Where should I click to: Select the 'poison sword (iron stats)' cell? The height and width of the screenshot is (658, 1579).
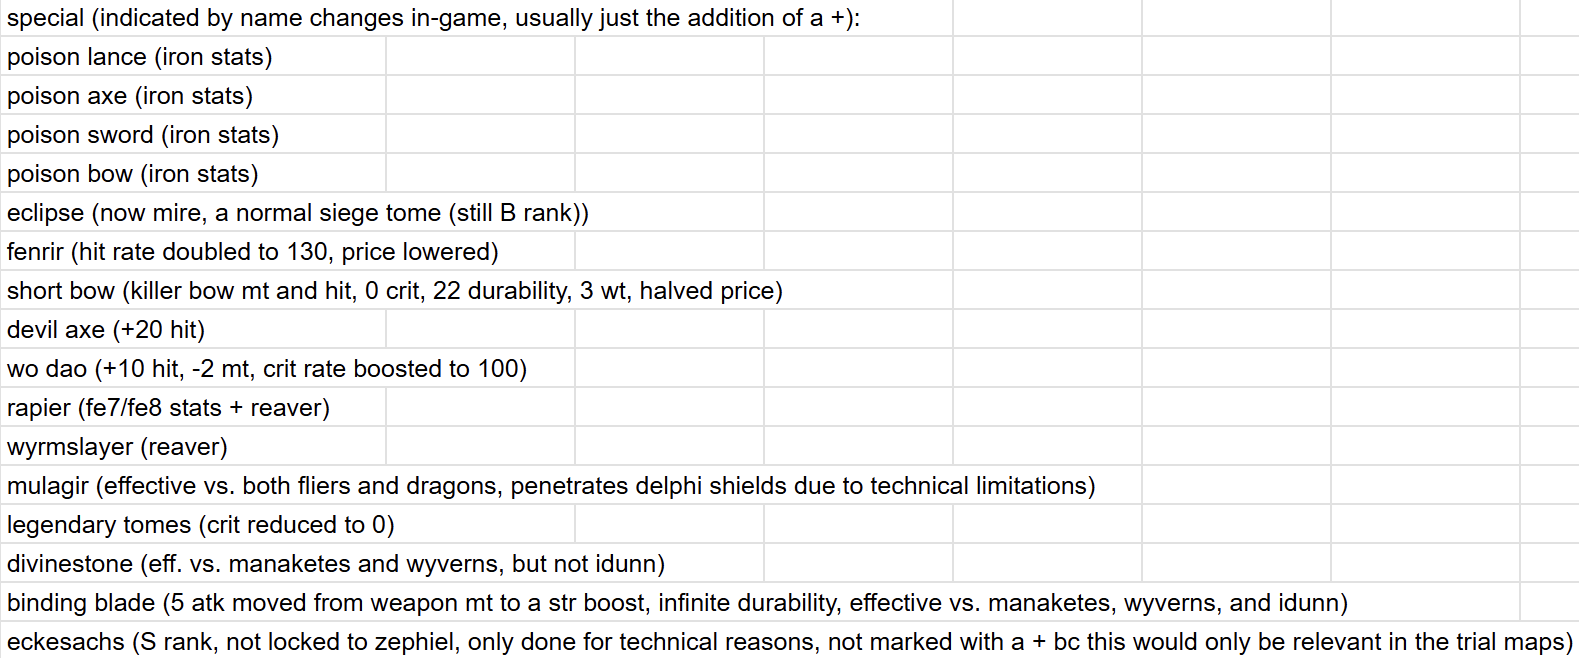pyautogui.click(x=143, y=135)
